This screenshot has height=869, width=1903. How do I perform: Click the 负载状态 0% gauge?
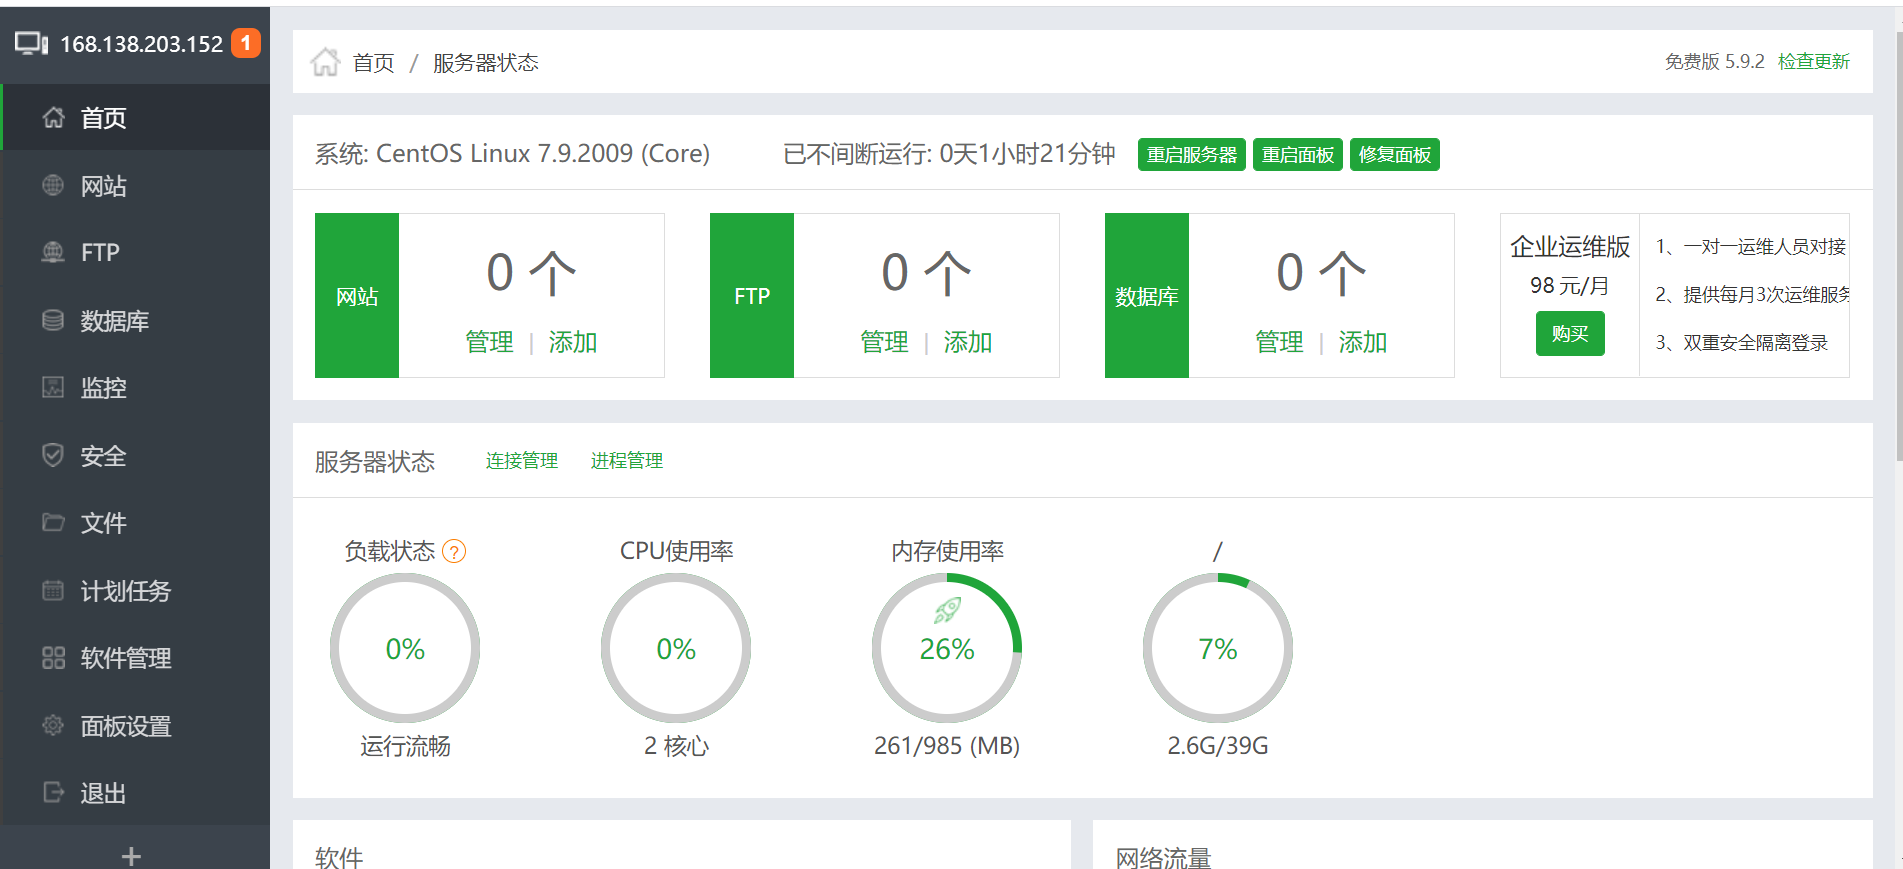[405, 648]
